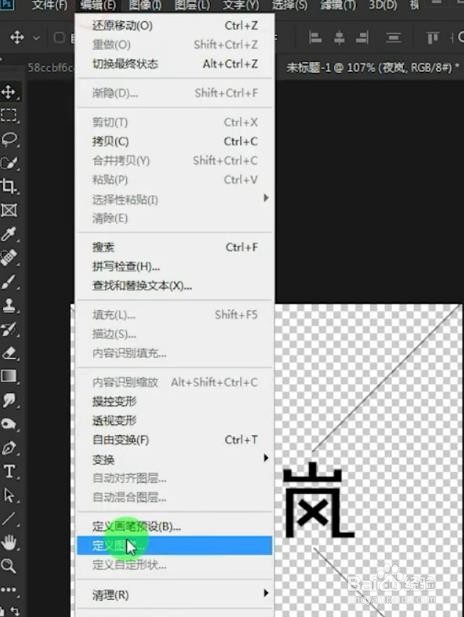Viewport: 464px width, 617px height.
Task: Close the open 编辑(E) menu
Action: tap(98, 5)
